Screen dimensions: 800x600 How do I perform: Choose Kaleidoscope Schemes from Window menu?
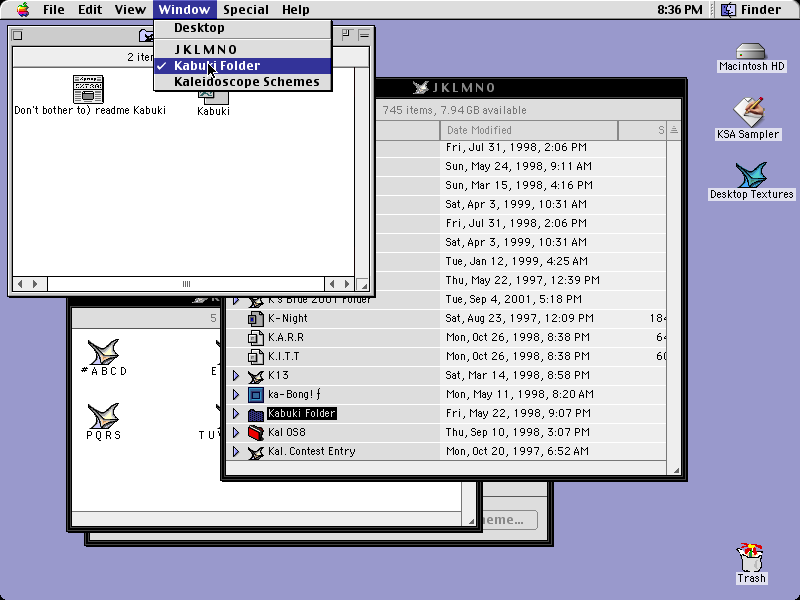pyautogui.click(x=243, y=82)
